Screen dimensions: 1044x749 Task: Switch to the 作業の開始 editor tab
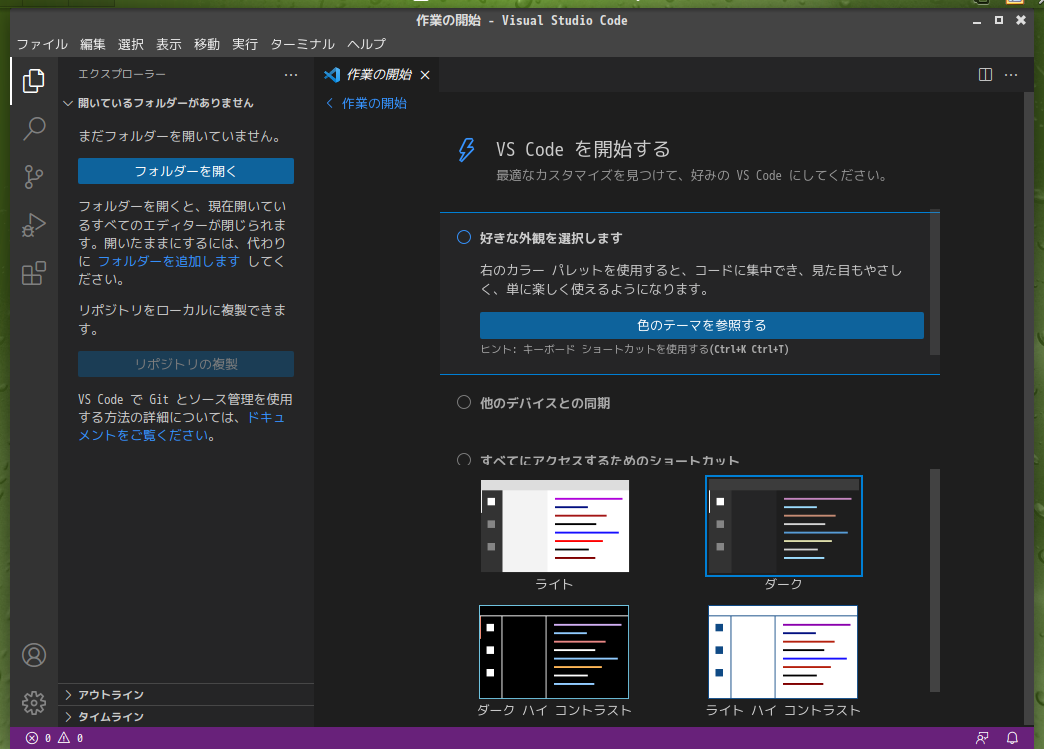click(x=377, y=75)
